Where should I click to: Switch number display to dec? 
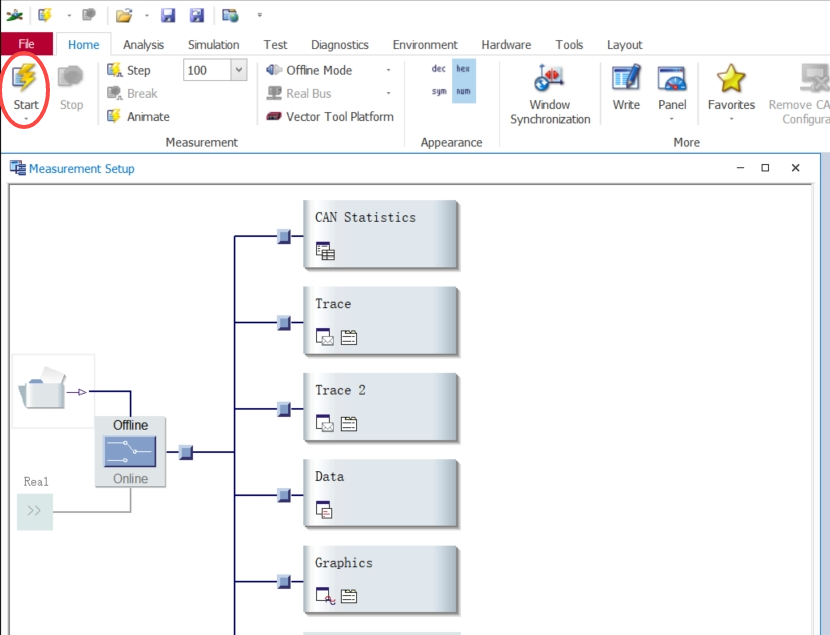439,69
